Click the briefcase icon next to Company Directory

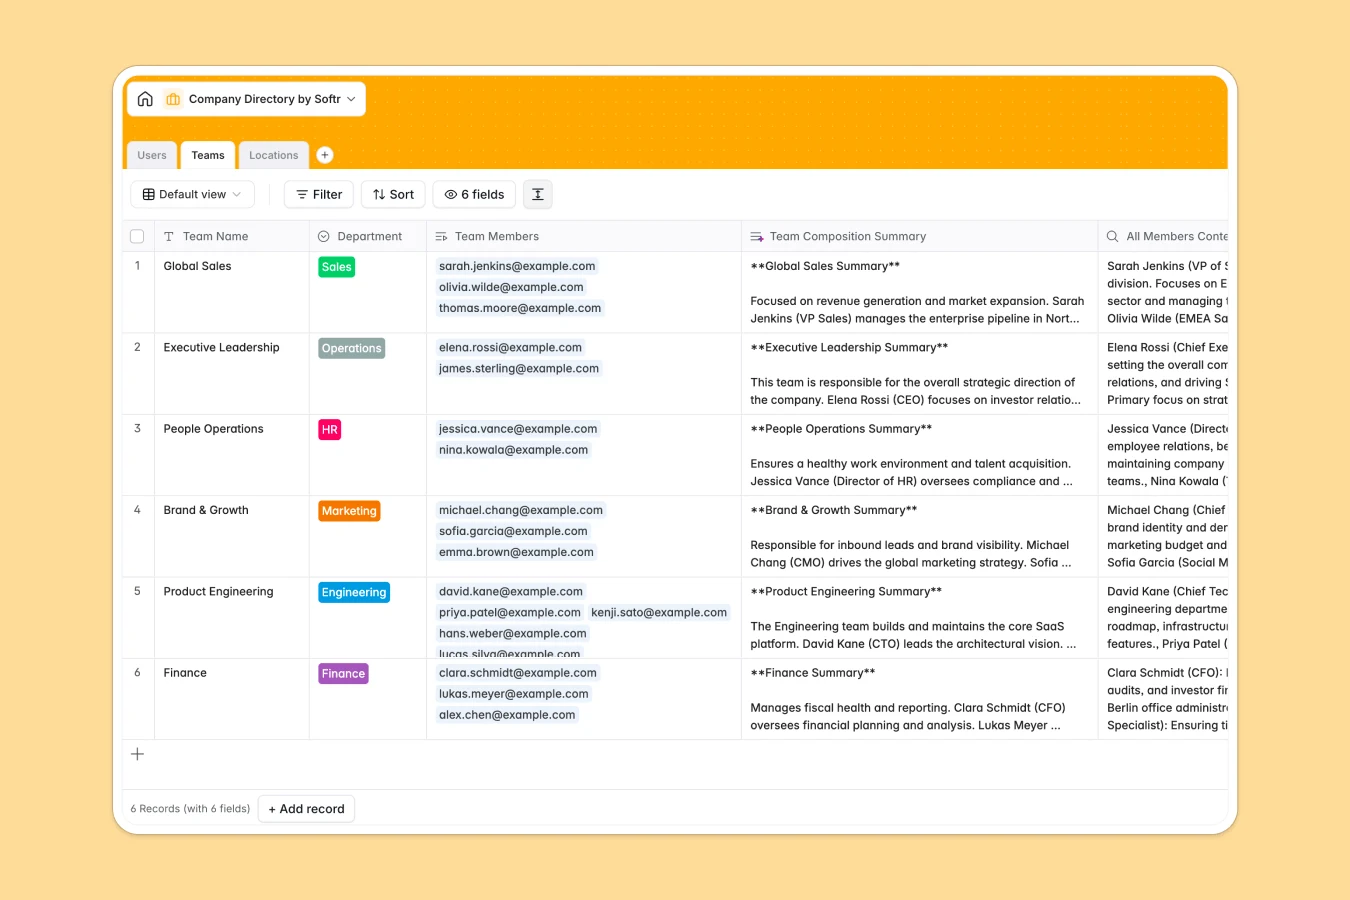point(172,98)
